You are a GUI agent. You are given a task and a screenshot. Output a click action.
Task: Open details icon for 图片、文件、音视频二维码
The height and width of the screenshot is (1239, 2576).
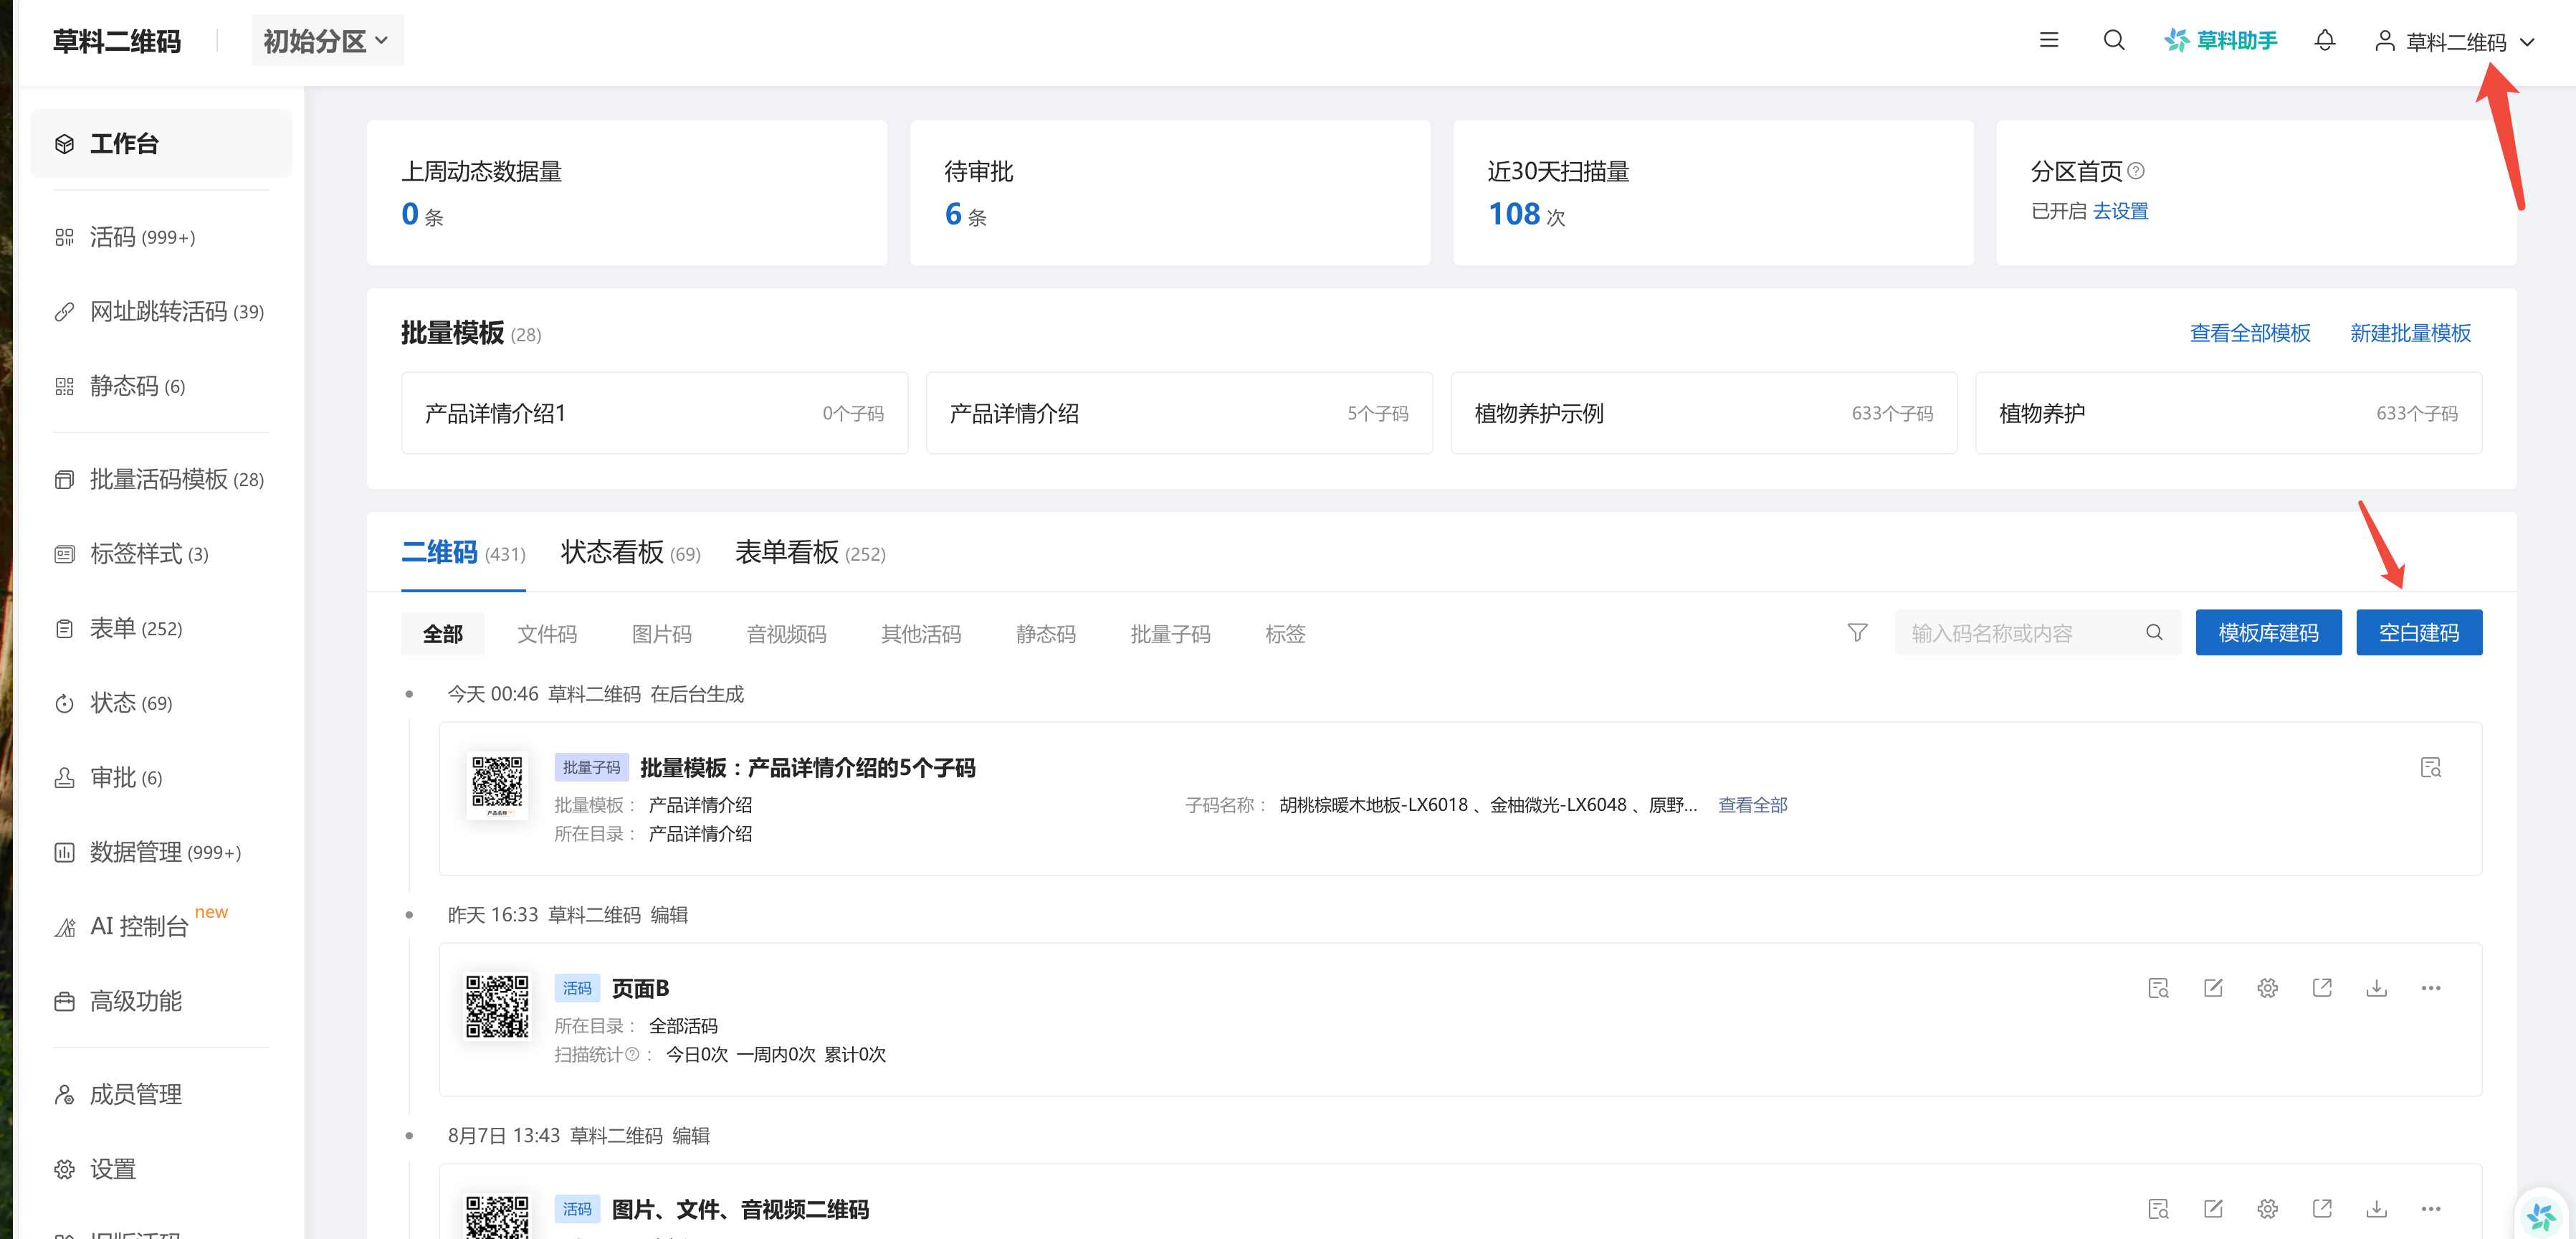click(2158, 1209)
